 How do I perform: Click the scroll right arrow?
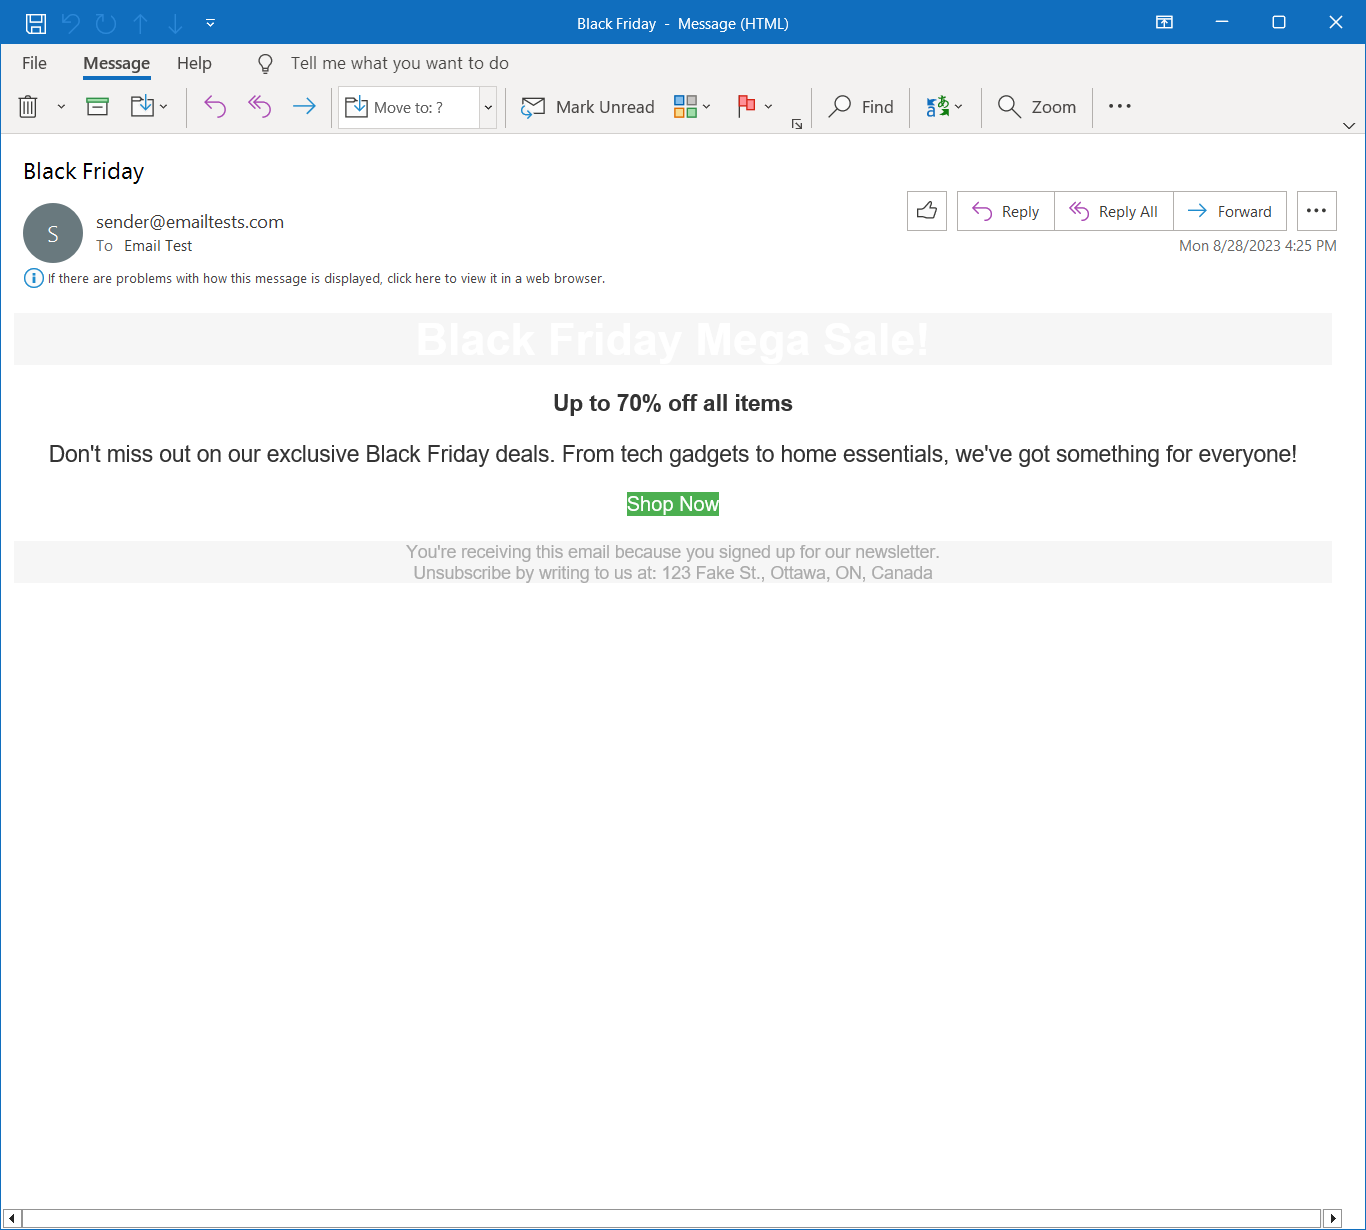[x=1333, y=1218]
